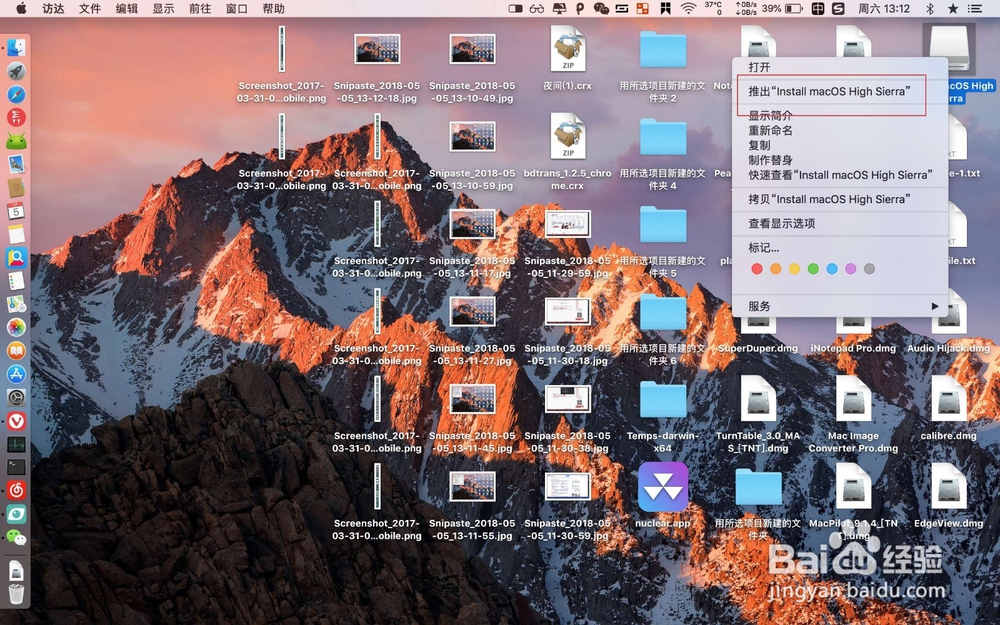Viewport: 1000px width, 625px height.
Task: Select nuclear.app icon on desktop
Action: click(x=663, y=487)
